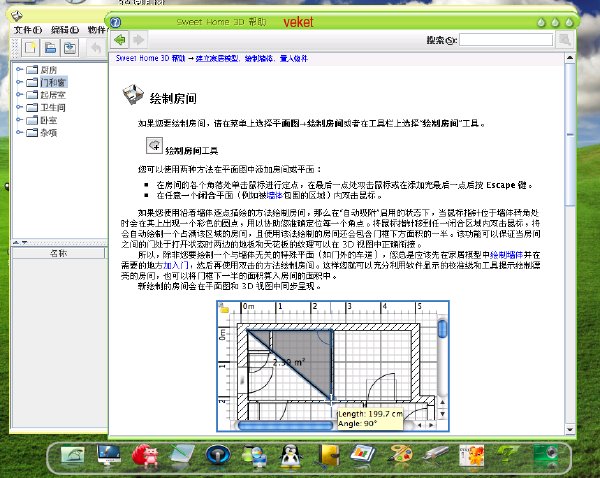Follow the 墙体 link in bullet list
The image size is (600, 478).
pyautogui.click(x=274, y=195)
